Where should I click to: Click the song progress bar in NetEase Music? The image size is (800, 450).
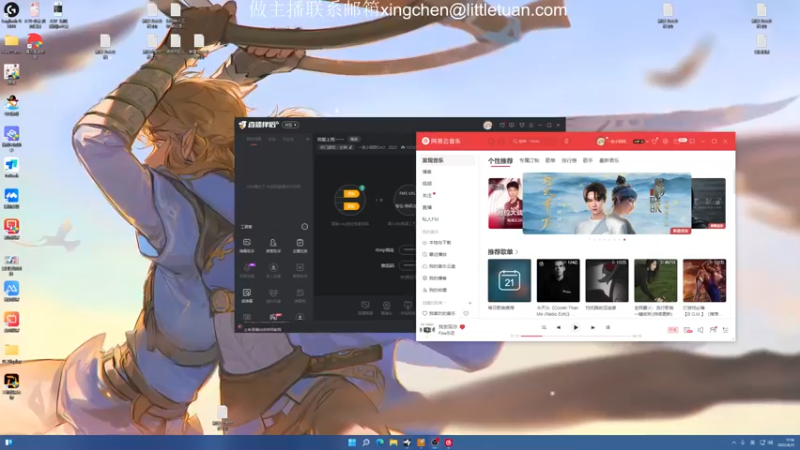pos(576,336)
